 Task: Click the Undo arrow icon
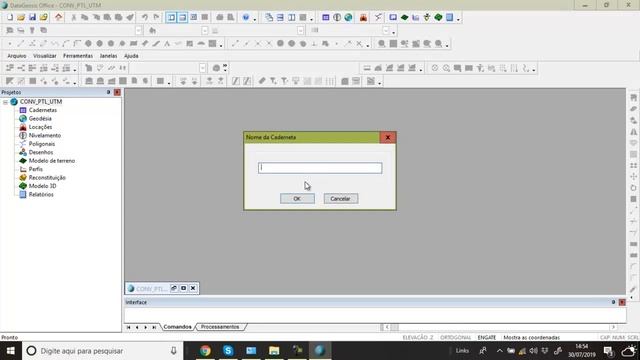(x=144, y=17)
